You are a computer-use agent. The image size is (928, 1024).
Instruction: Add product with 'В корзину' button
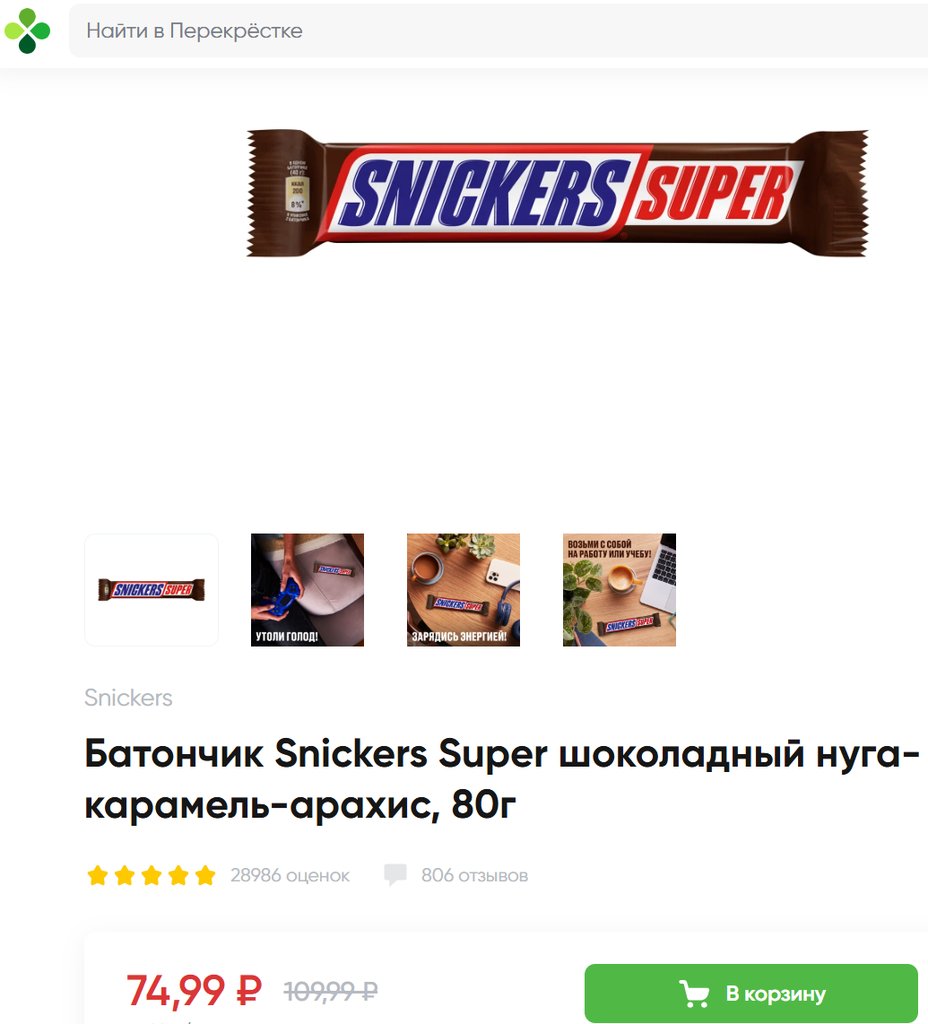[751, 993]
